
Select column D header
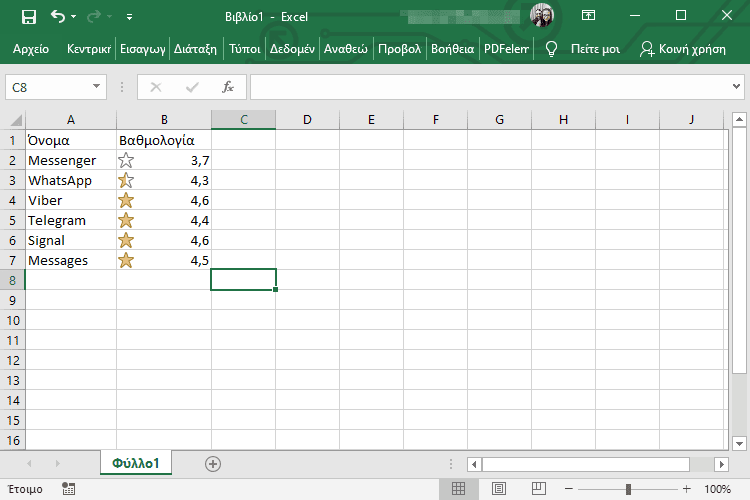pyautogui.click(x=308, y=120)
